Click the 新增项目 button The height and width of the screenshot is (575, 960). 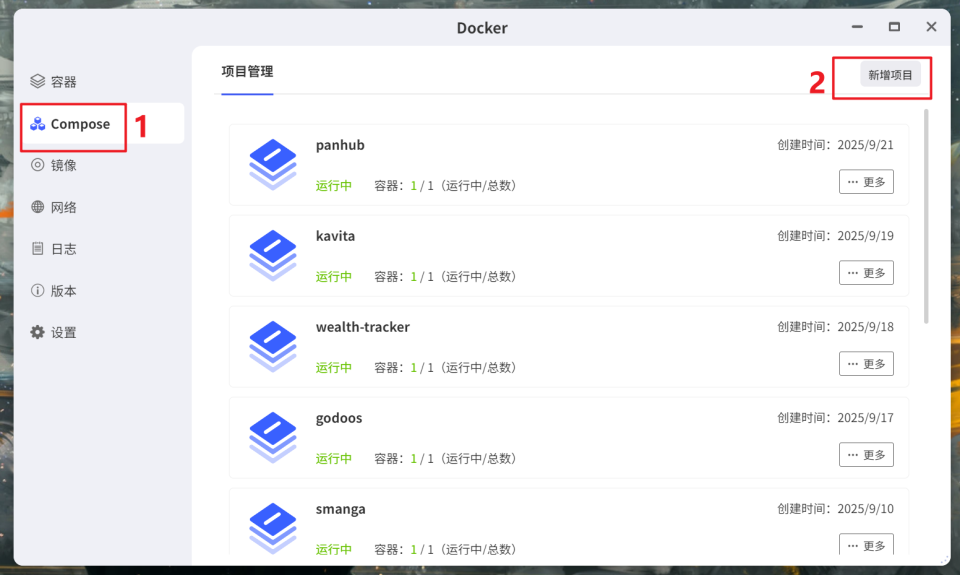(890, 75)
